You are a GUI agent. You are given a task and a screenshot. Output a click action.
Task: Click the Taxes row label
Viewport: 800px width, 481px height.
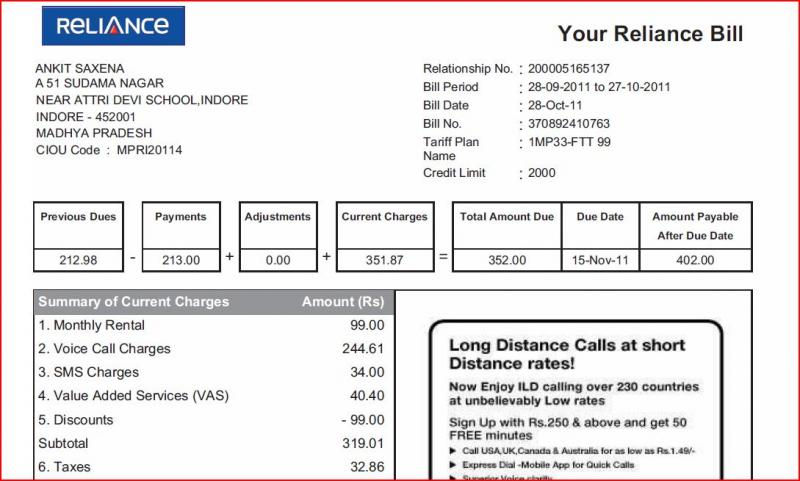64,467
